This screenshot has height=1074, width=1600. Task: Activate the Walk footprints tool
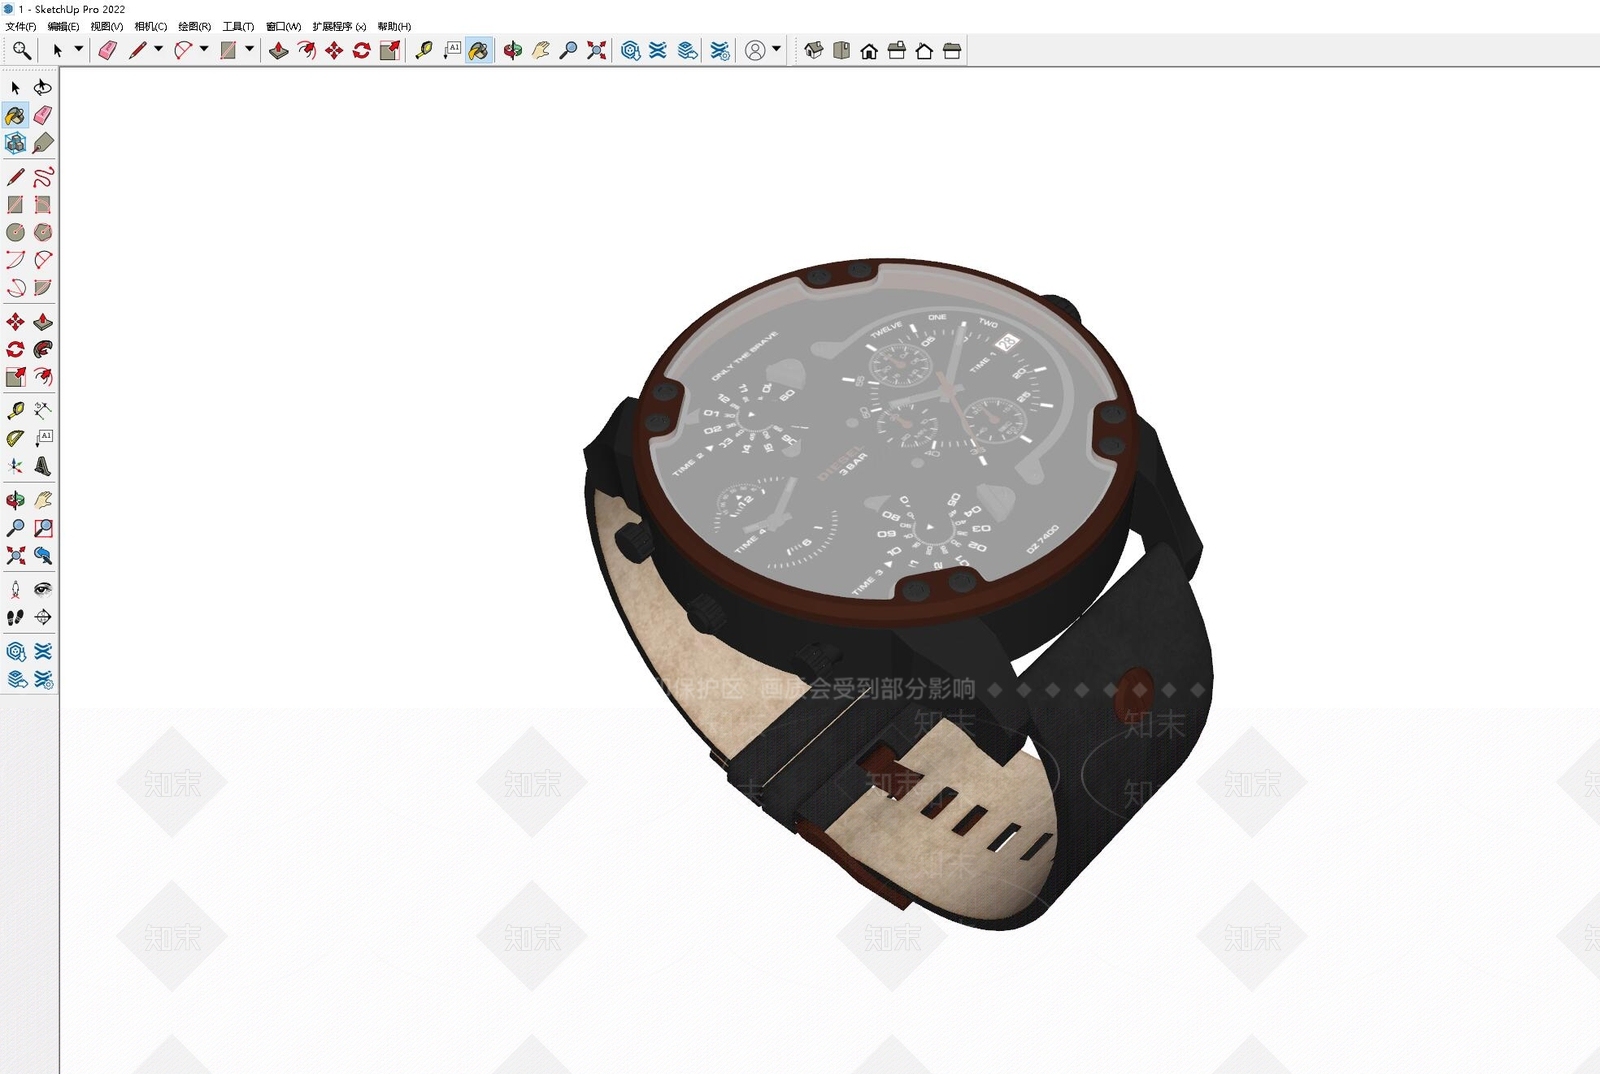[16, 617]
